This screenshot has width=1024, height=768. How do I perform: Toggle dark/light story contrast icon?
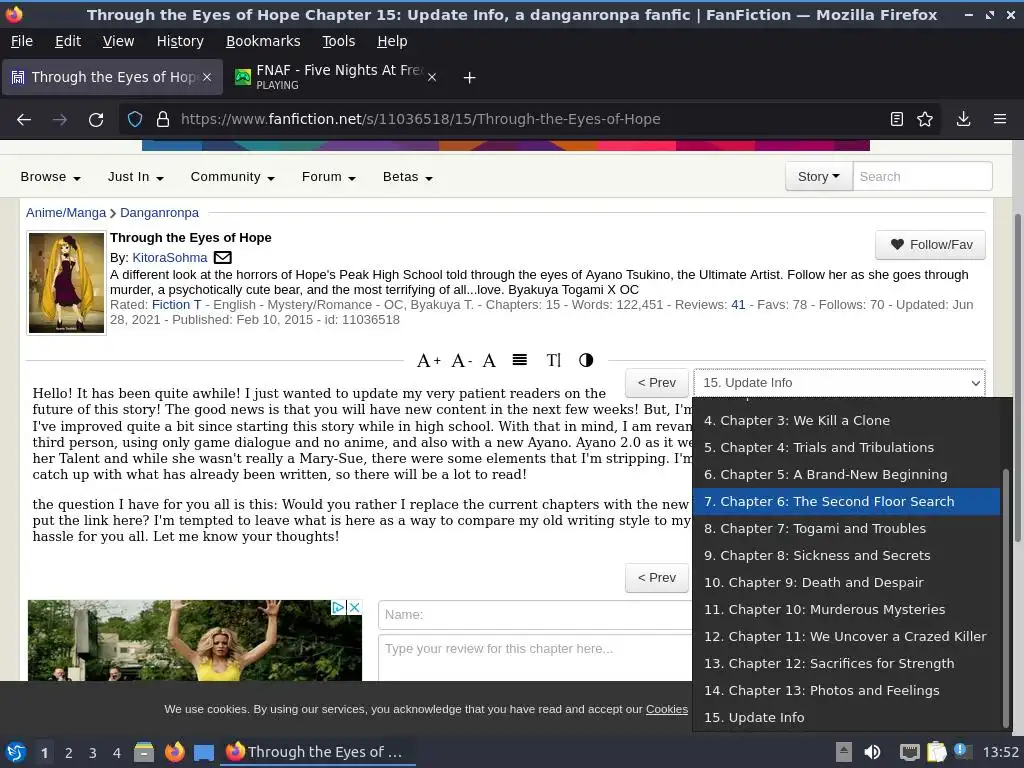tap(586, 360)
